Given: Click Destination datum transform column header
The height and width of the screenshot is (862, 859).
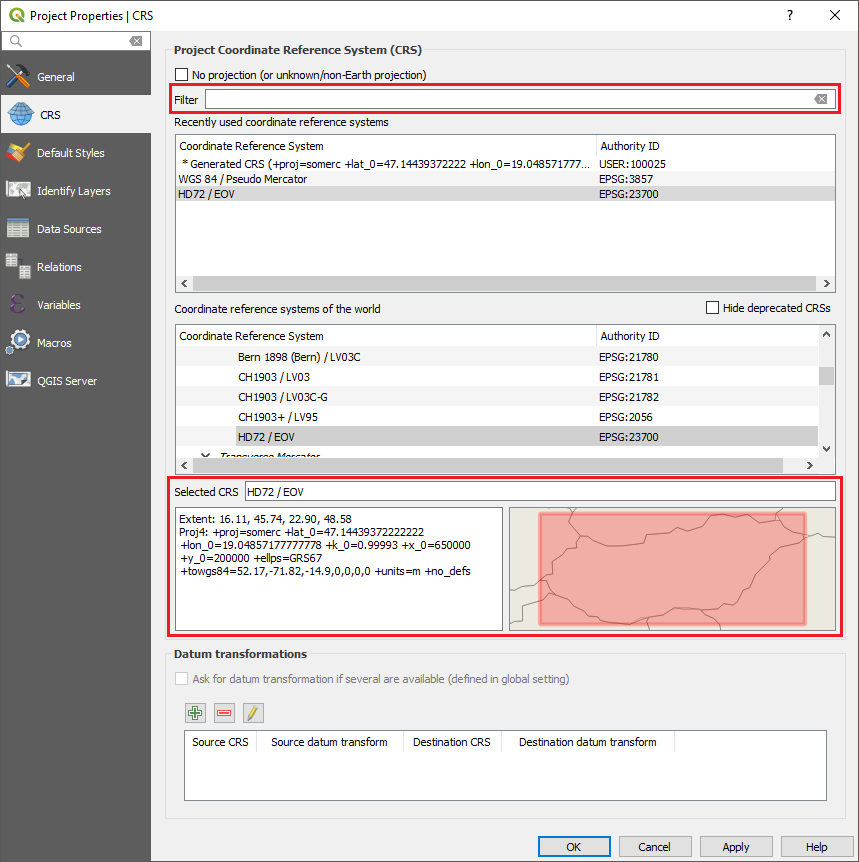Looking at the screenshot, I should 588,742.
